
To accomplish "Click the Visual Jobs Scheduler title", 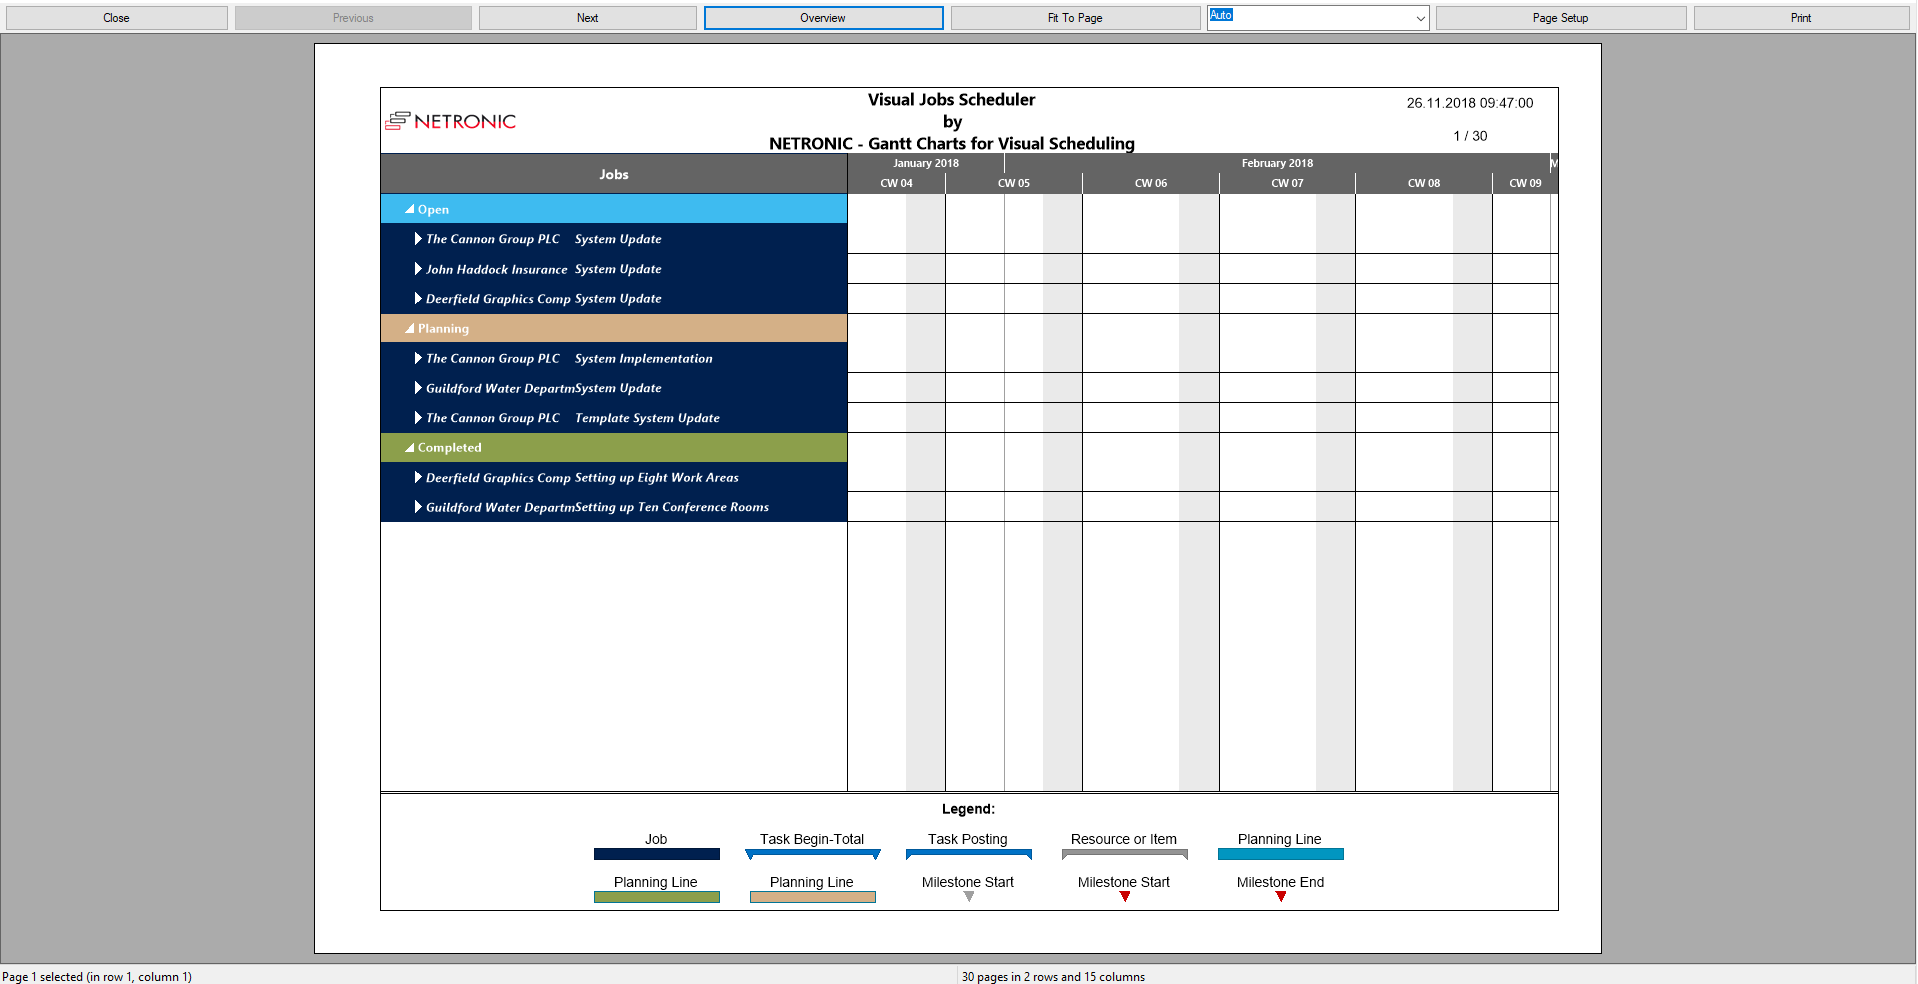I will point(951,100).
